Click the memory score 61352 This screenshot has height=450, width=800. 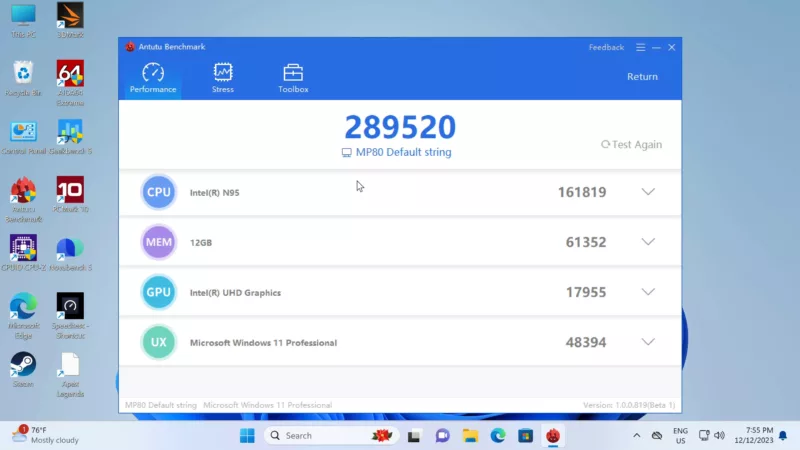[x=586, y=242]
